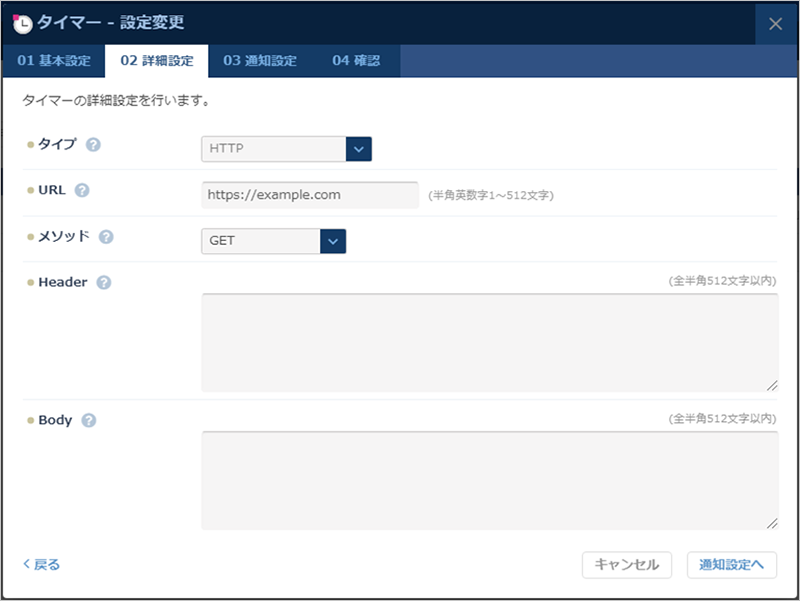Switch to the 04 確認 tab
The width and height of the screenshot is (800, 601).
point(355,60)
